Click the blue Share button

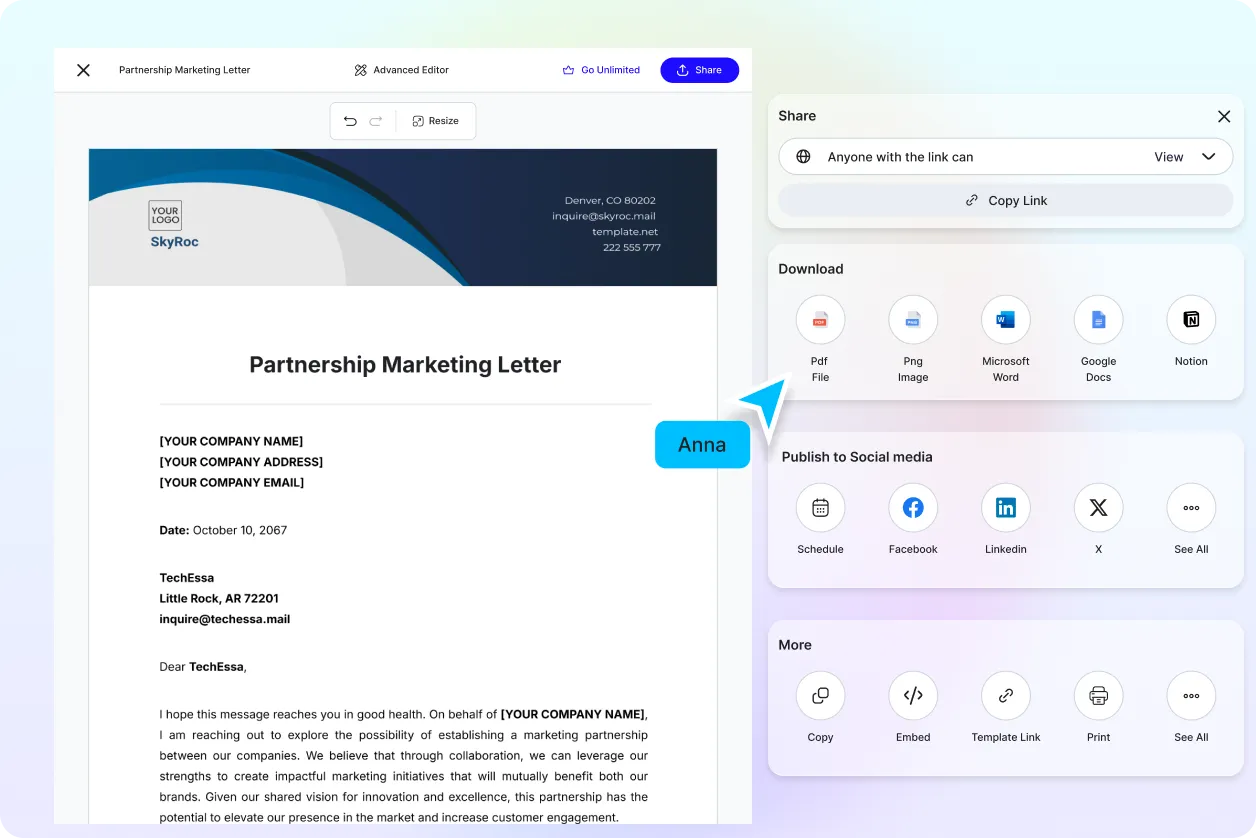(x=699, y=70)
